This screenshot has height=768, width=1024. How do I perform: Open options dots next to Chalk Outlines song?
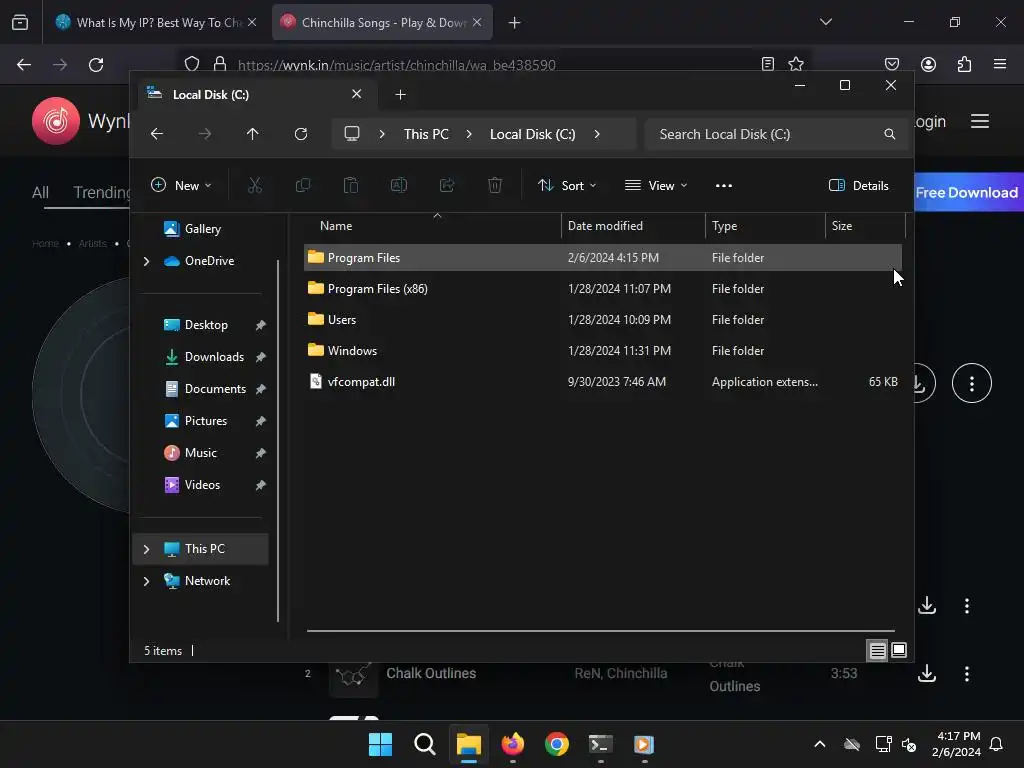click(x=967, y=673)
